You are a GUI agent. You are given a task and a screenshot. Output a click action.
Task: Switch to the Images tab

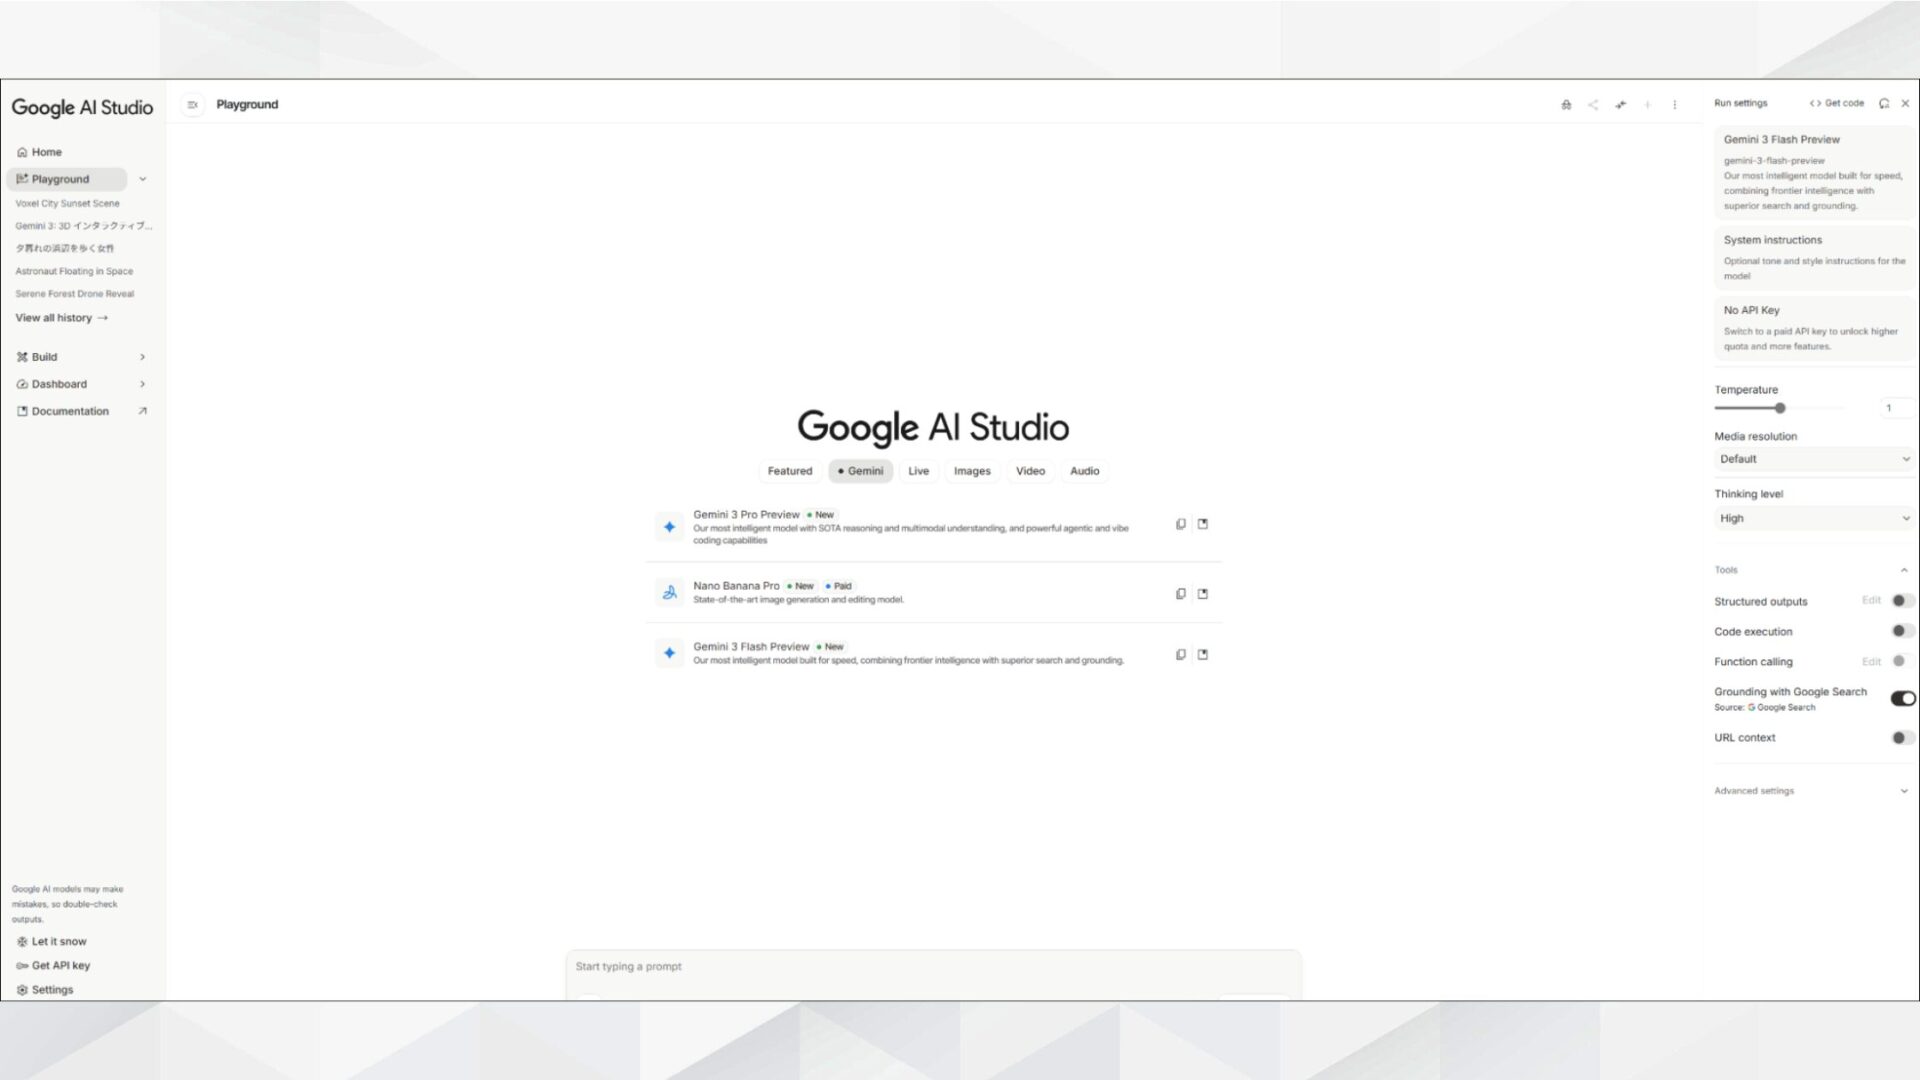(971, 471)
